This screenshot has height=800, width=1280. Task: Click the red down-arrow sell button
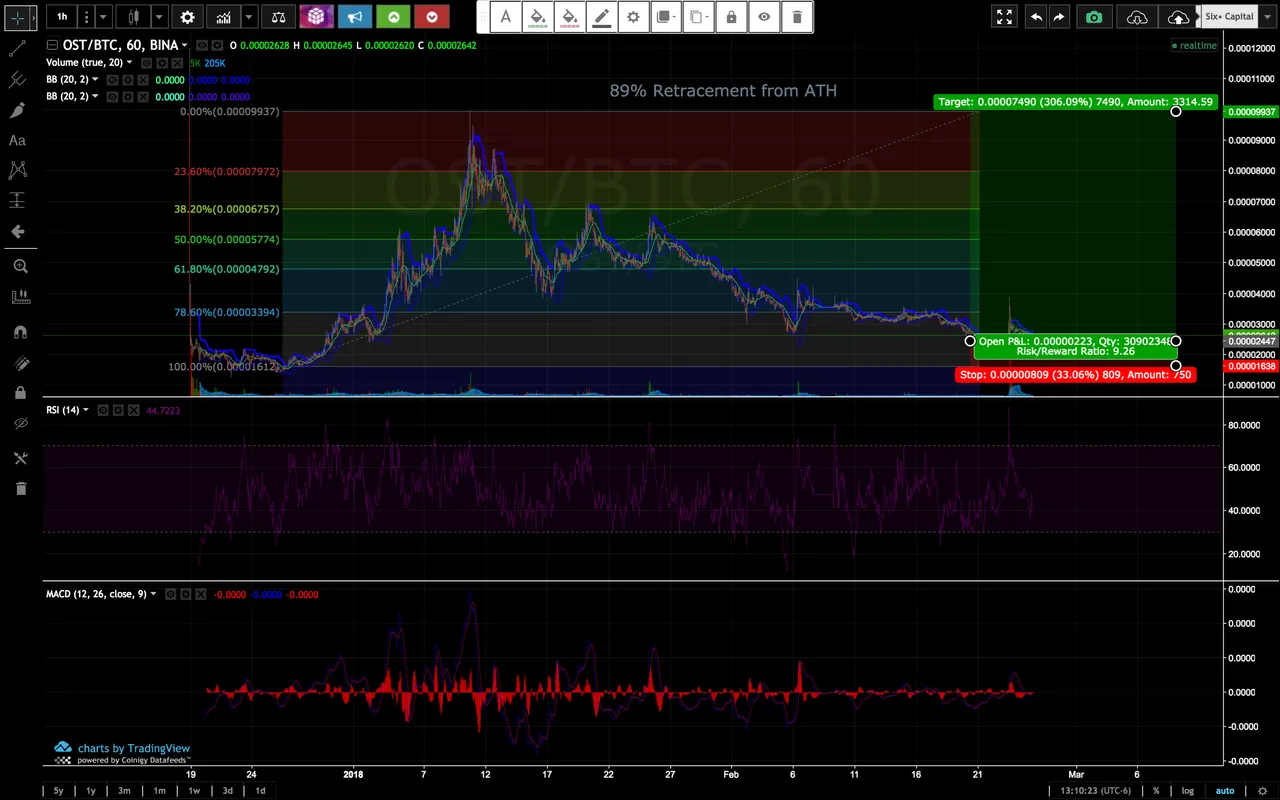point(432,17)
